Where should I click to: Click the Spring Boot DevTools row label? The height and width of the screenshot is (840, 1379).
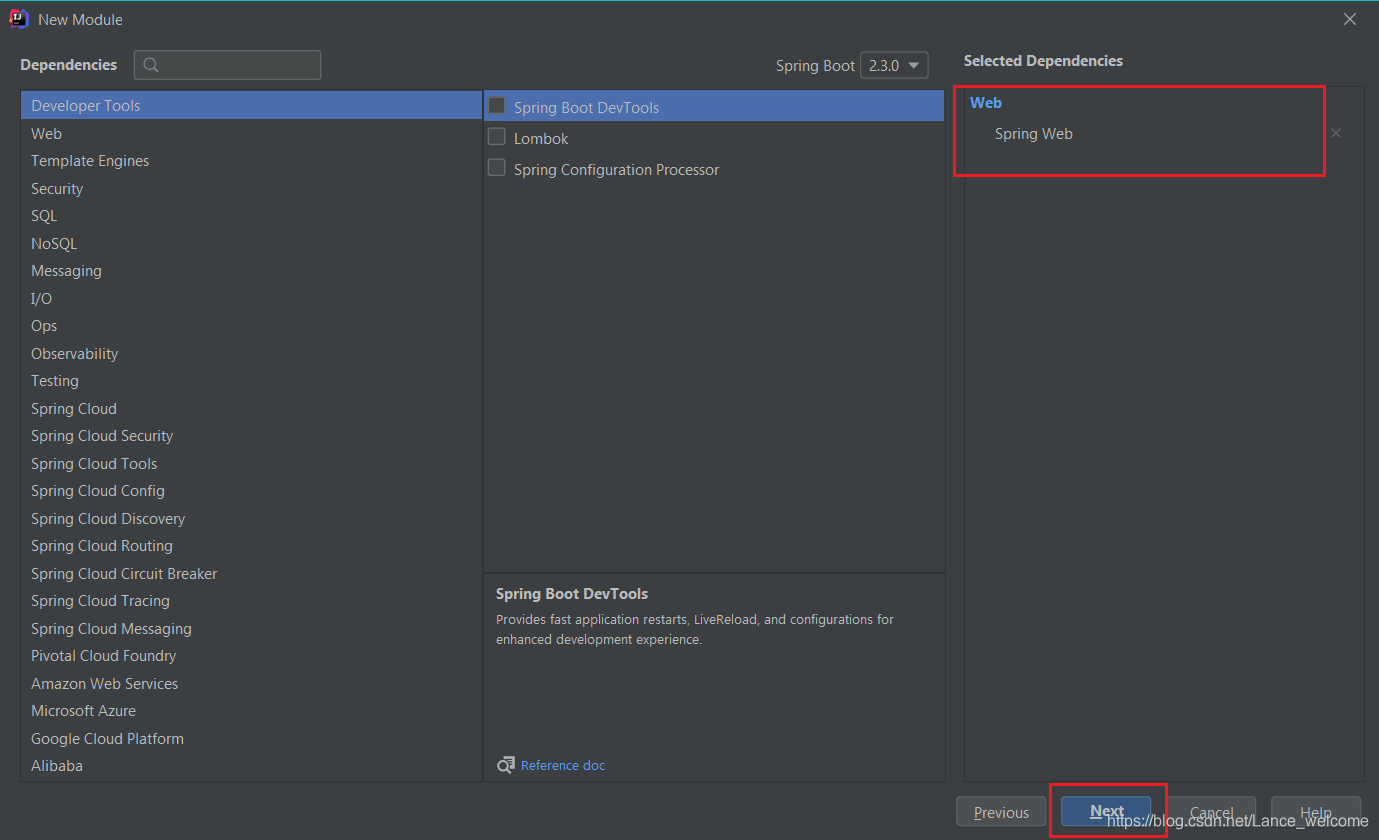point(586,108)
